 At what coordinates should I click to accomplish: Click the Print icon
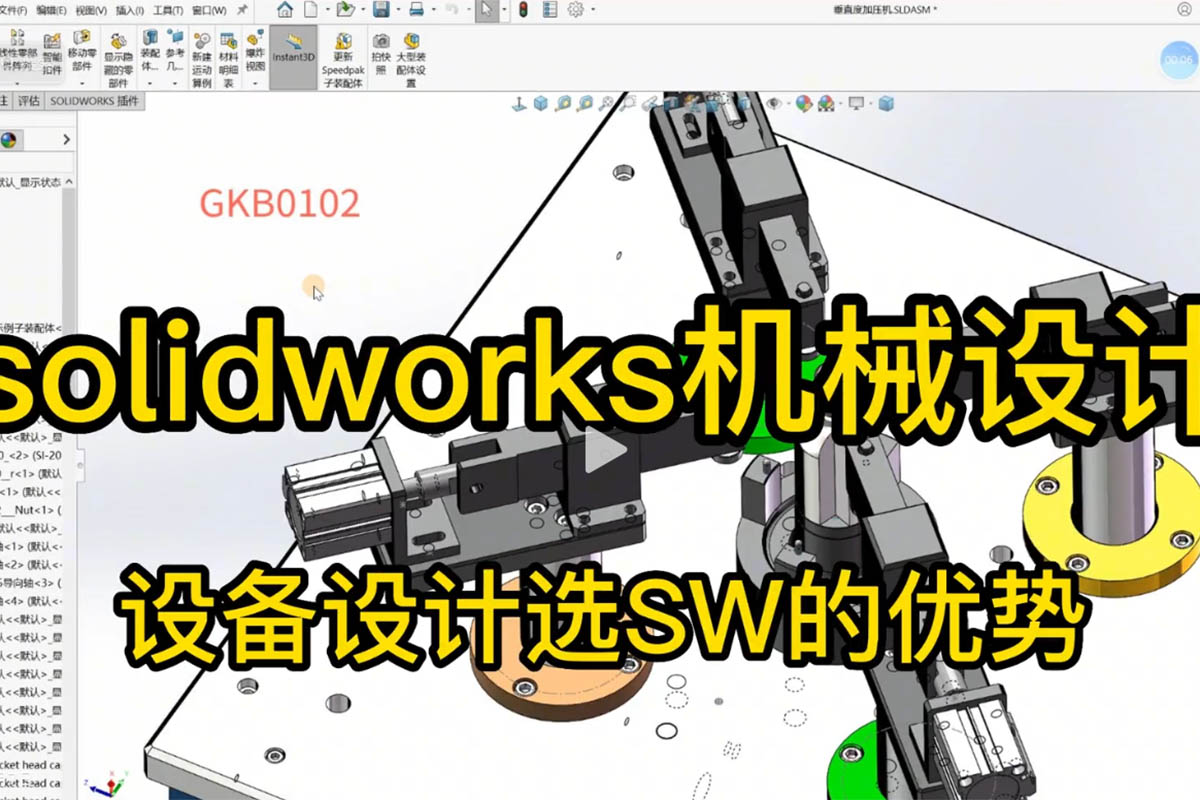[417, 10]
